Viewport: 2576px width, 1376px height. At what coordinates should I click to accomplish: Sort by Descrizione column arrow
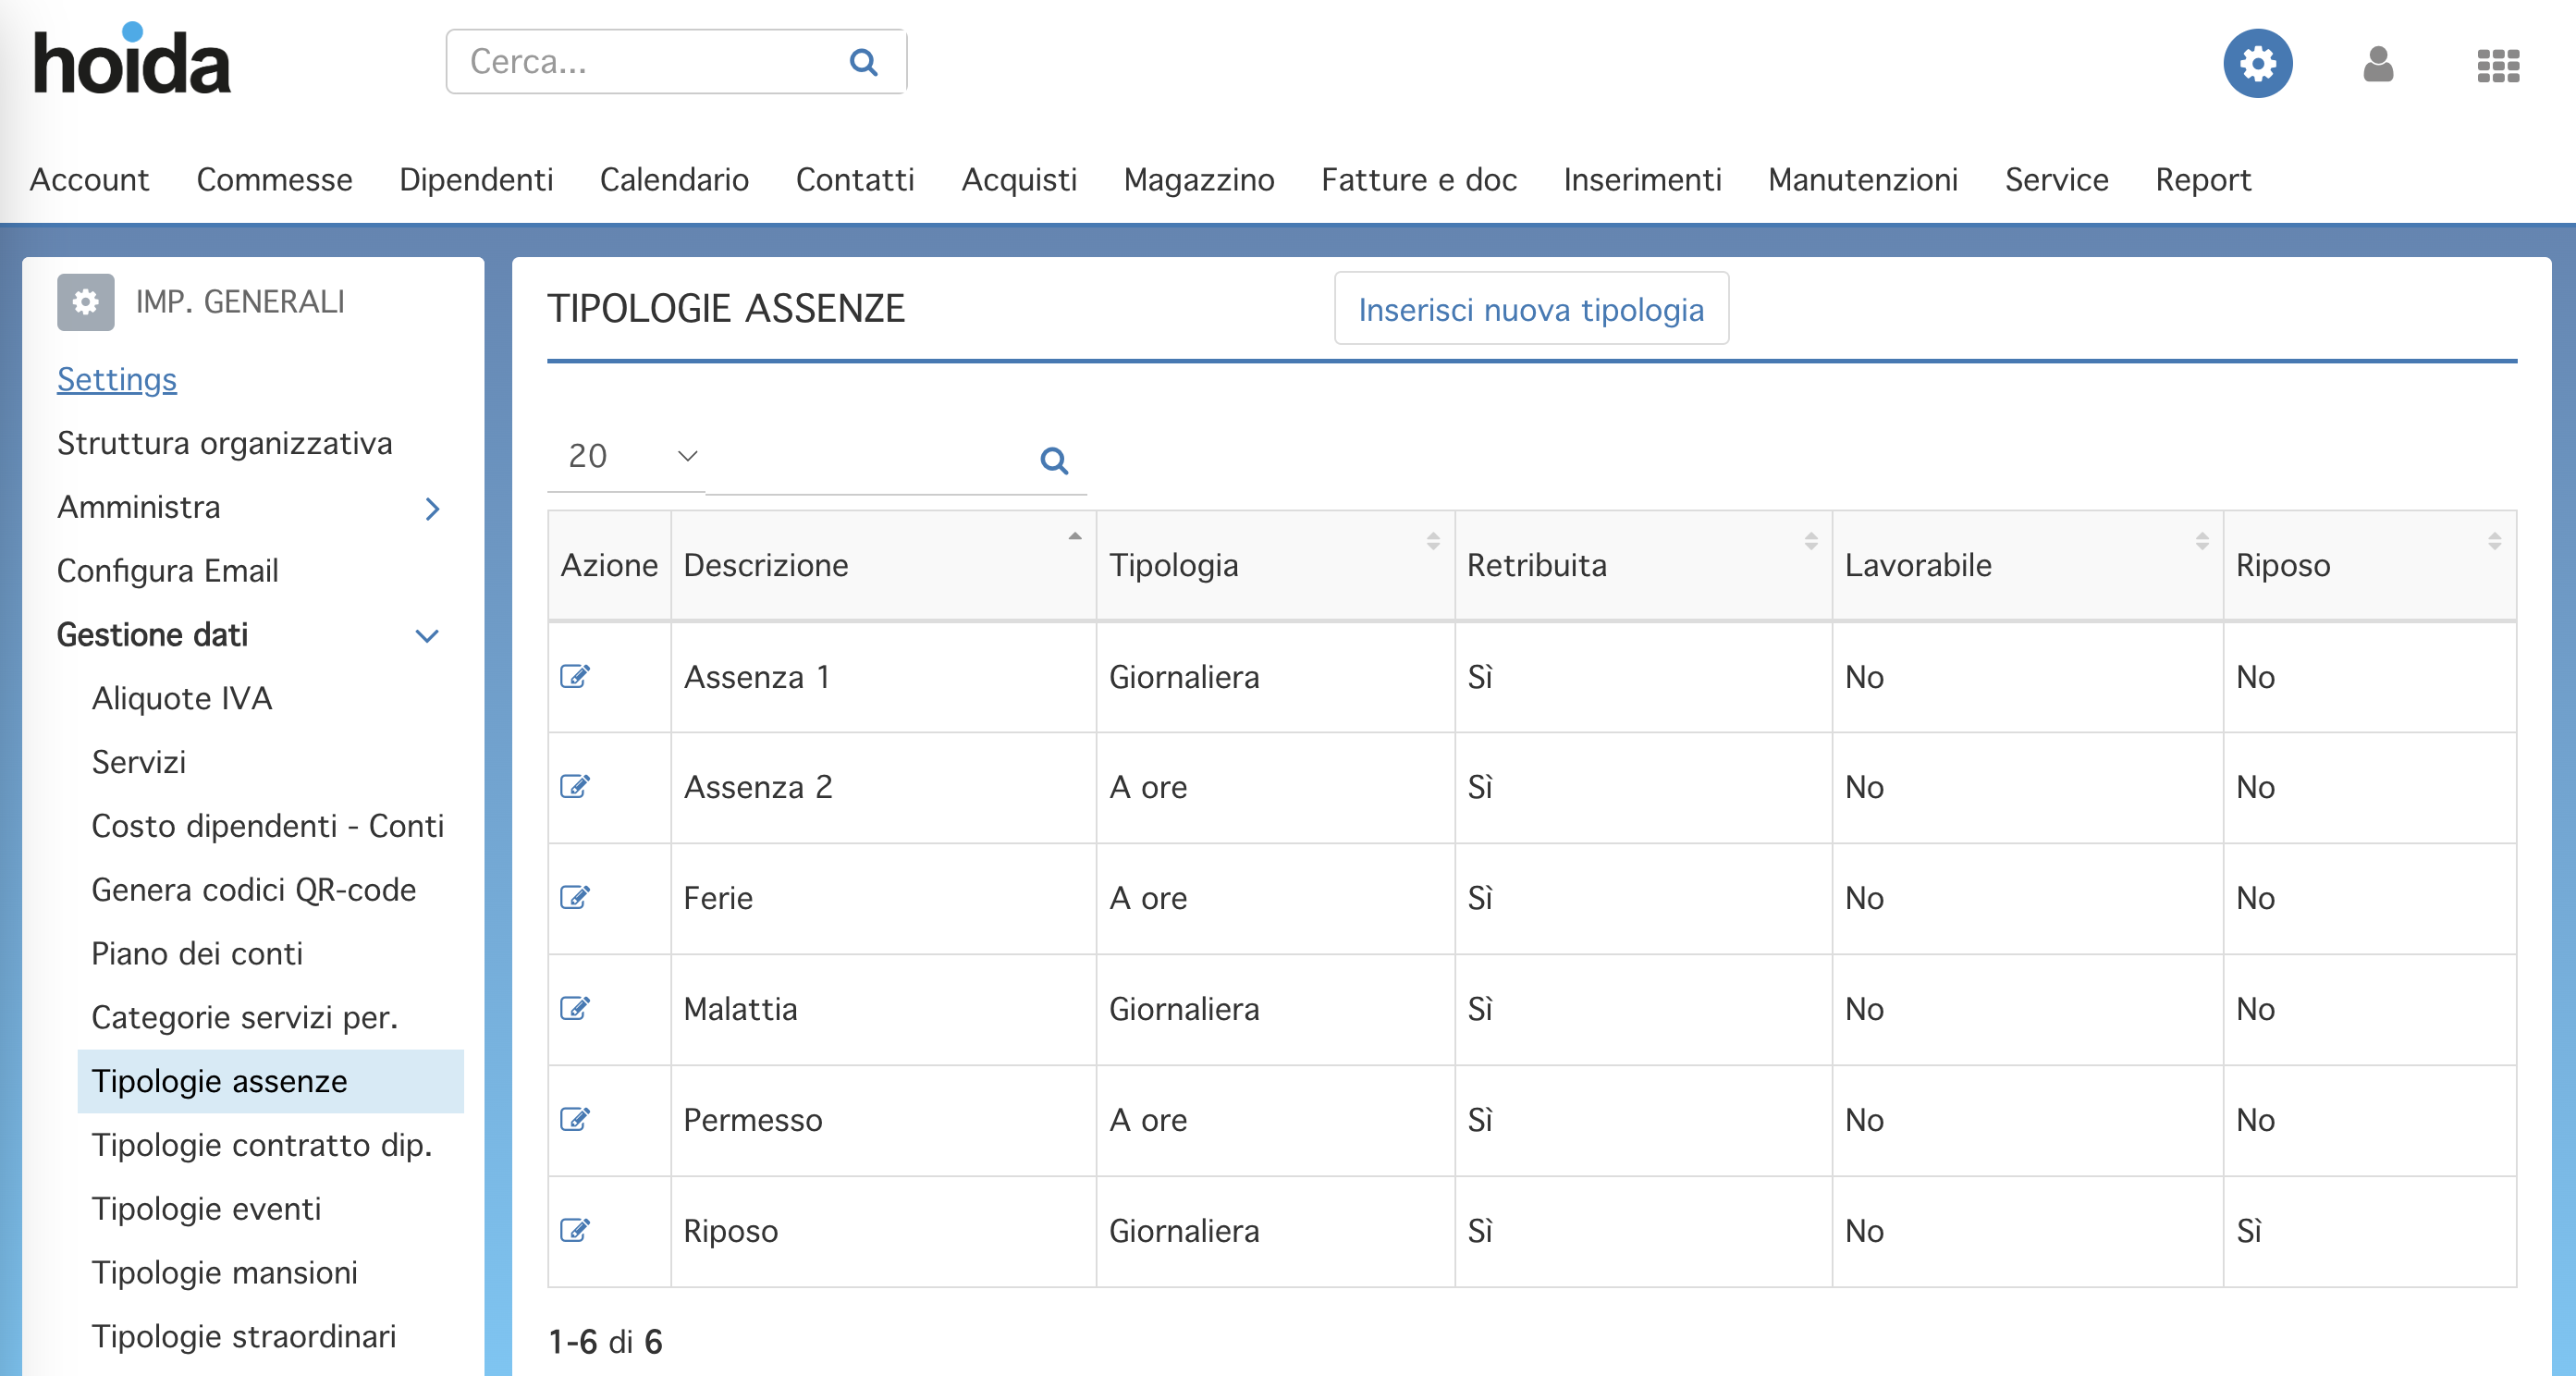pyautogui.click(x=1075, y=538)
